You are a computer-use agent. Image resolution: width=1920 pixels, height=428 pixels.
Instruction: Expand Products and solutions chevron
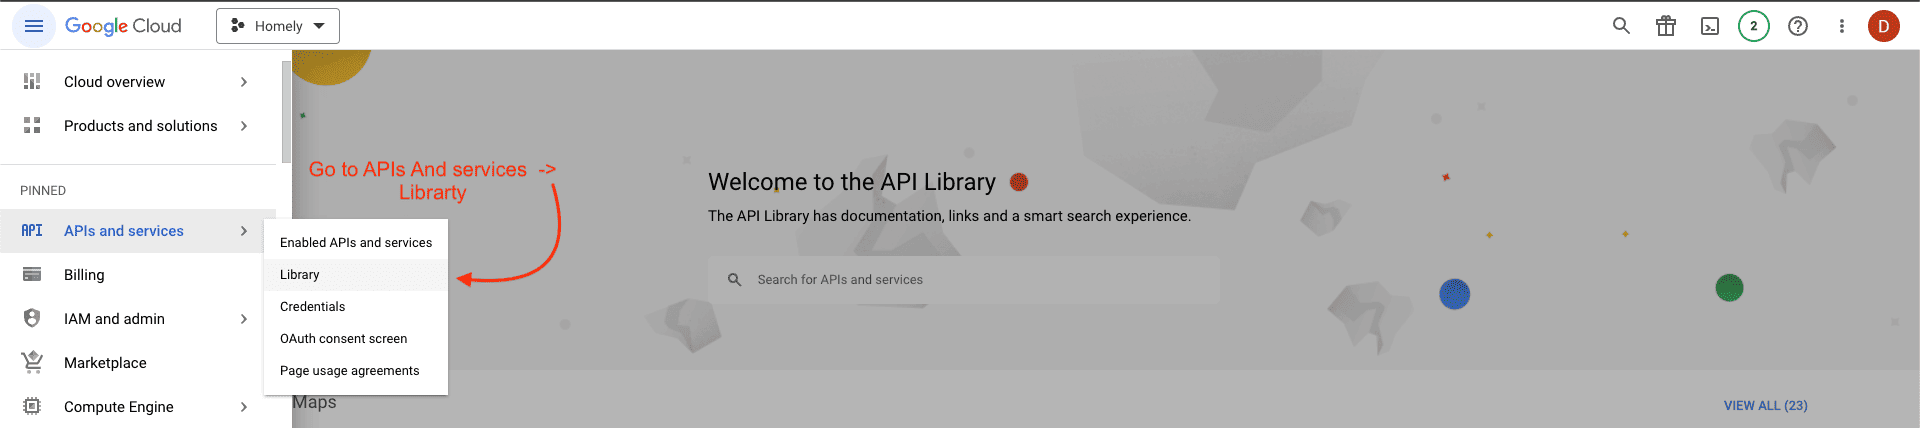[x=244, y=126]
